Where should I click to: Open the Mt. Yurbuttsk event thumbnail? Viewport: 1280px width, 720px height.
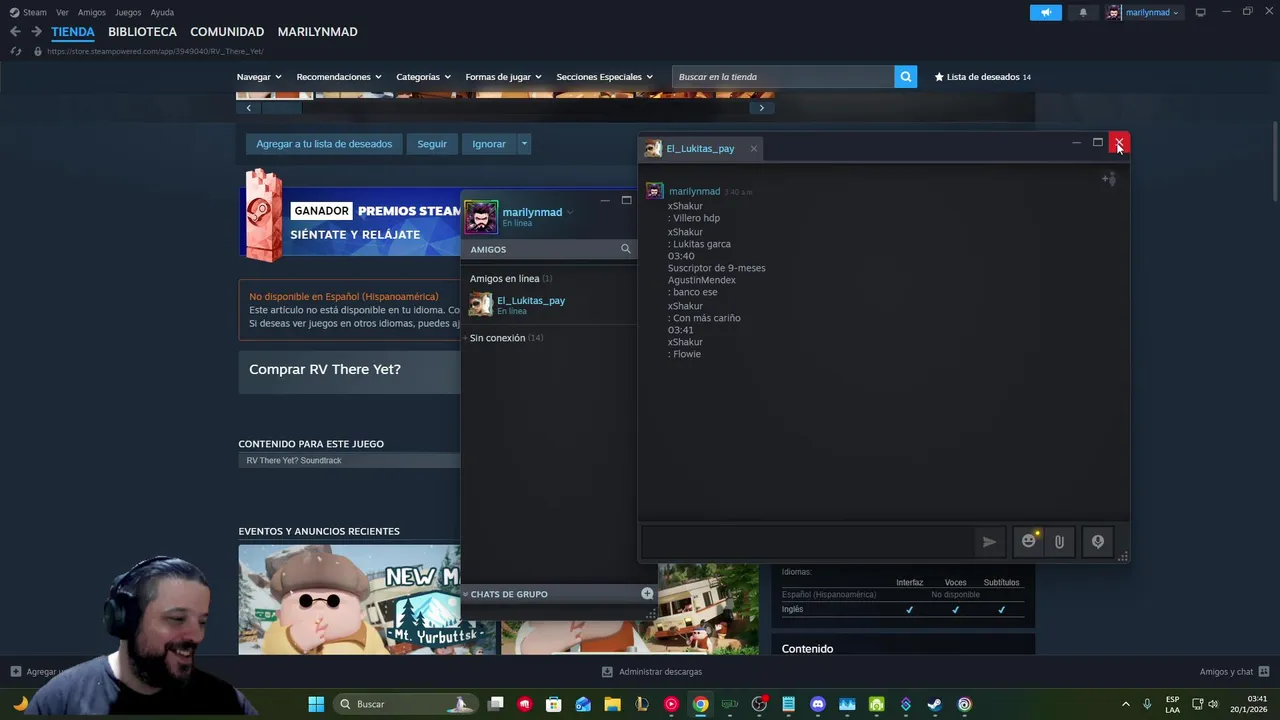tap(367, 599)
